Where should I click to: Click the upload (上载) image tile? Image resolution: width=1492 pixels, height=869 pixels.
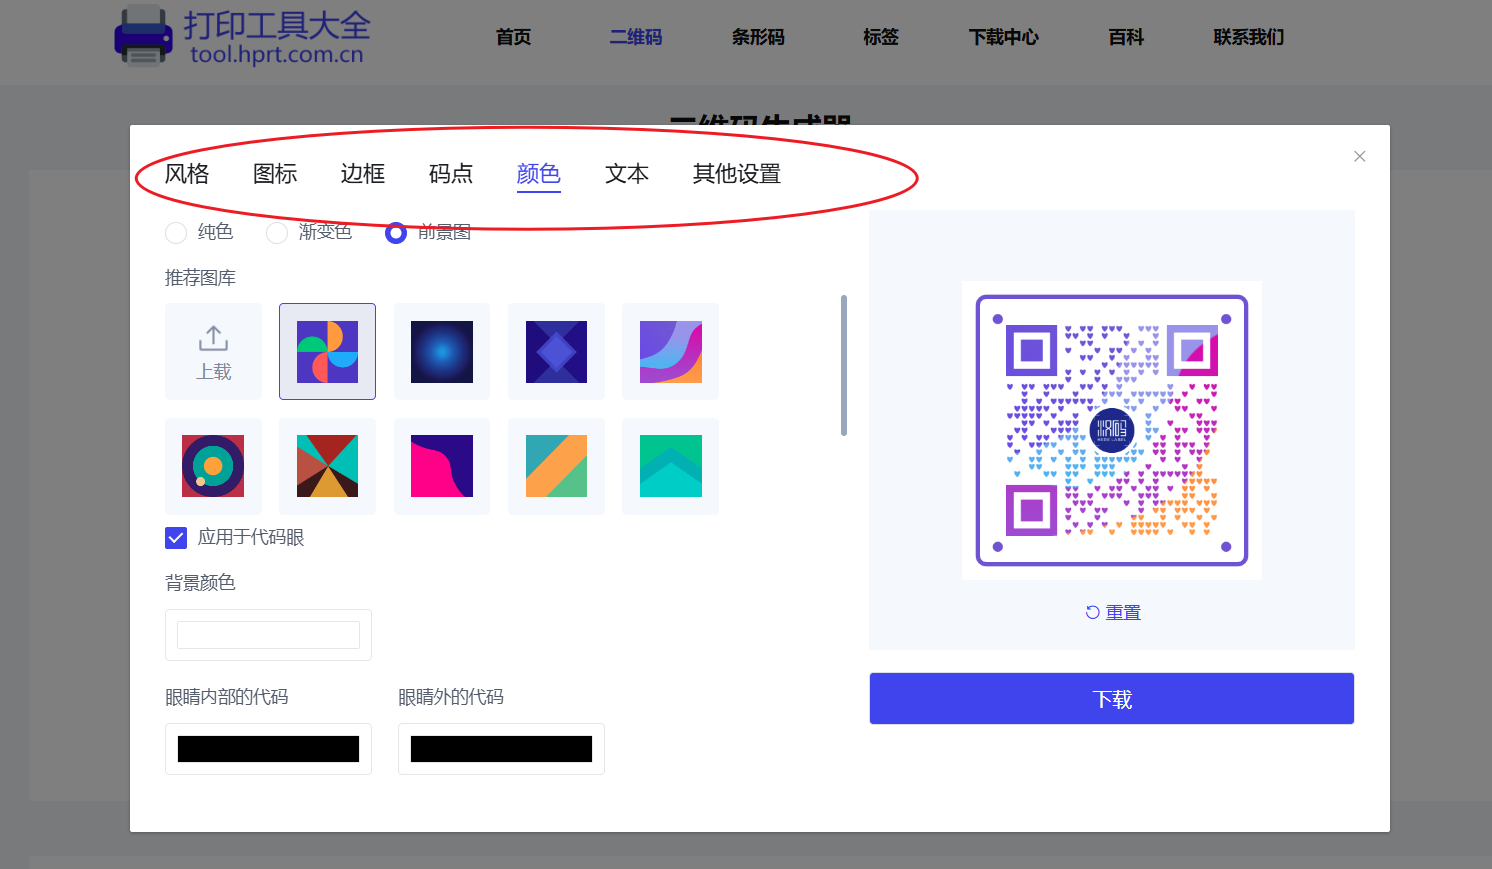[x=213, y=351]
